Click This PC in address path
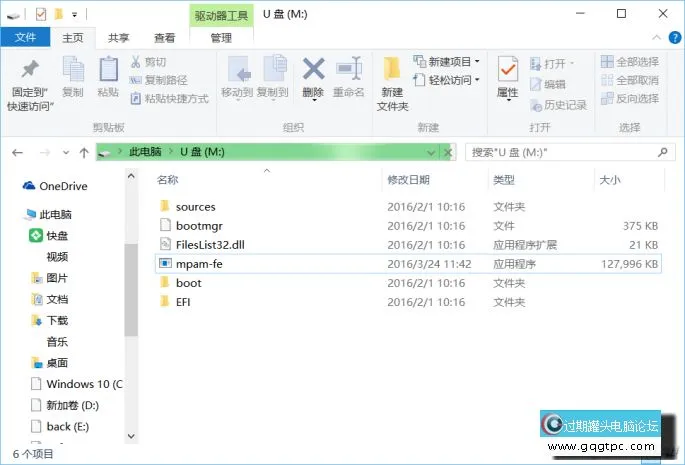Screen dimensions: 685x465 tap(145, 152)
